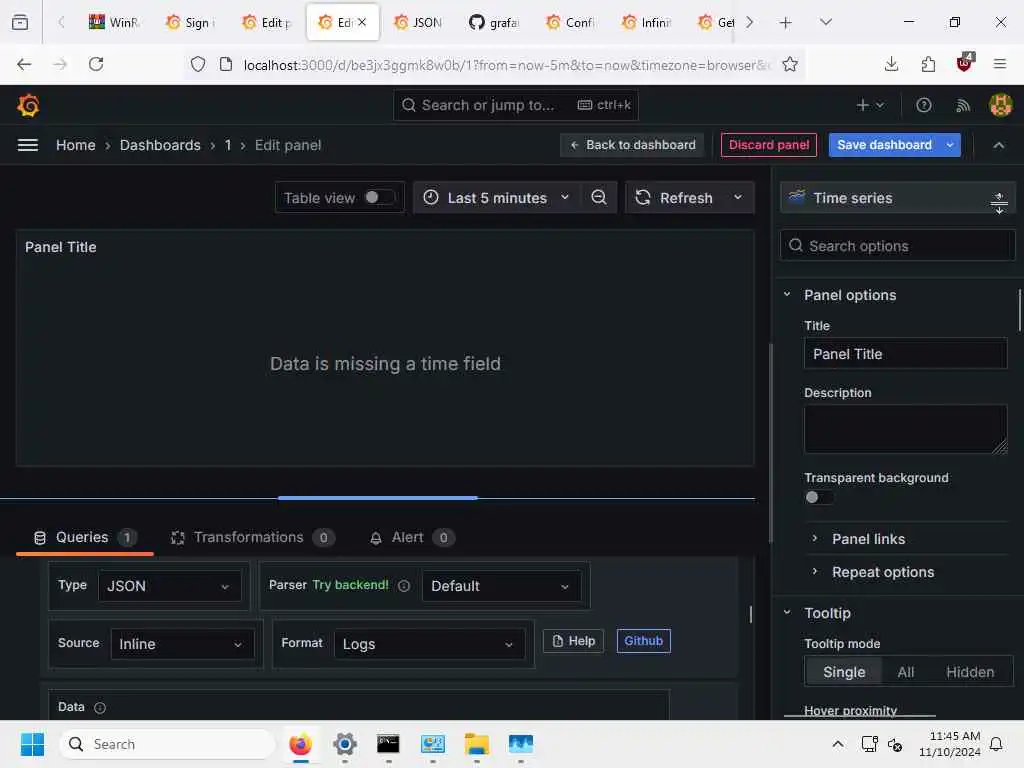This screenshot has width=1024, height=768.
Task: Click the uBlock shield extension icon
Action: 965,63
